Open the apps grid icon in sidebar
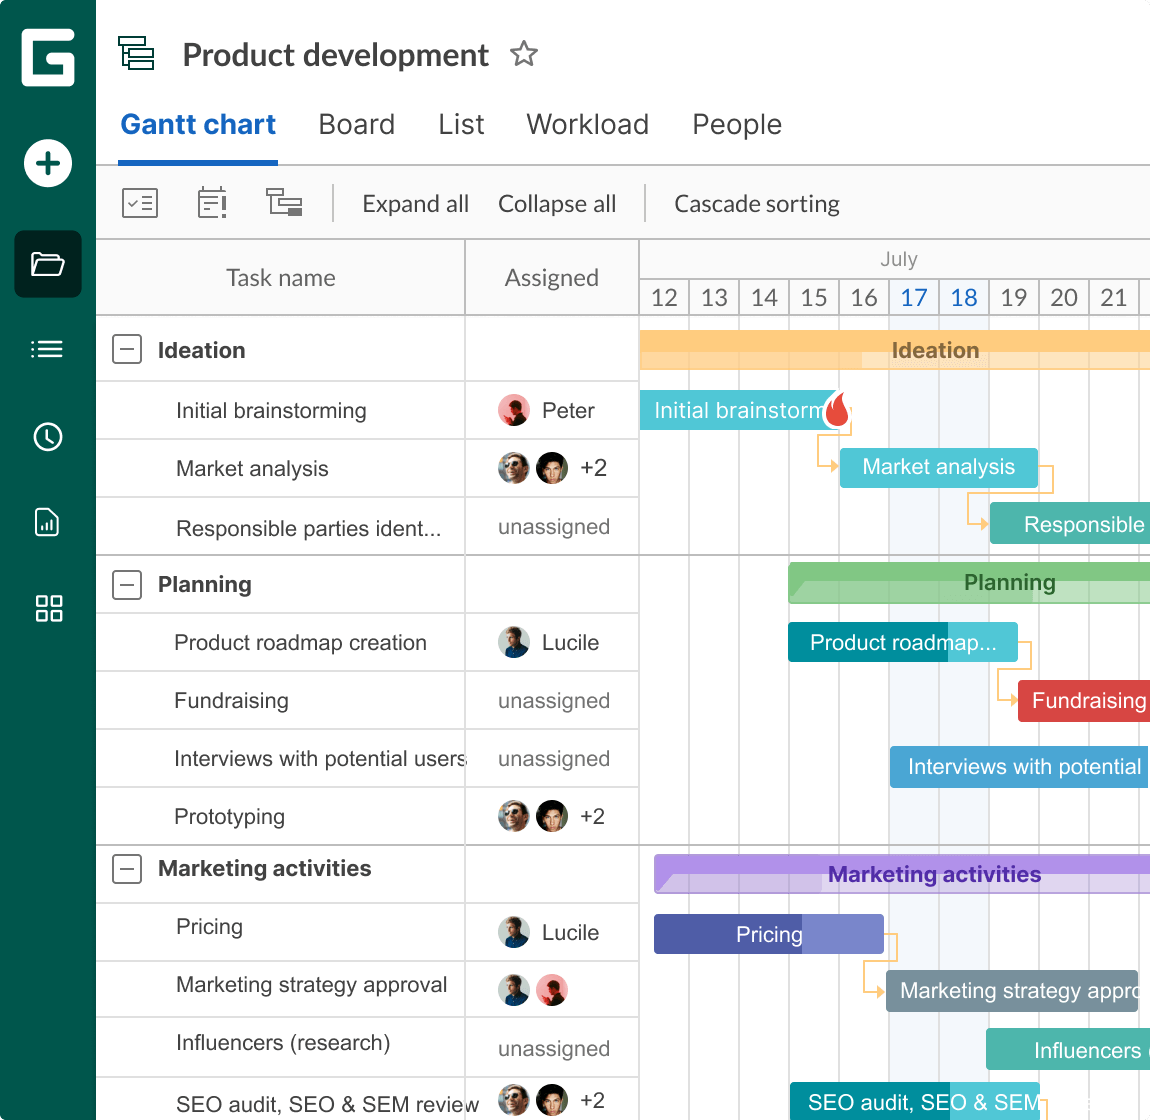1150x1120 pixels. coord(47,608)
